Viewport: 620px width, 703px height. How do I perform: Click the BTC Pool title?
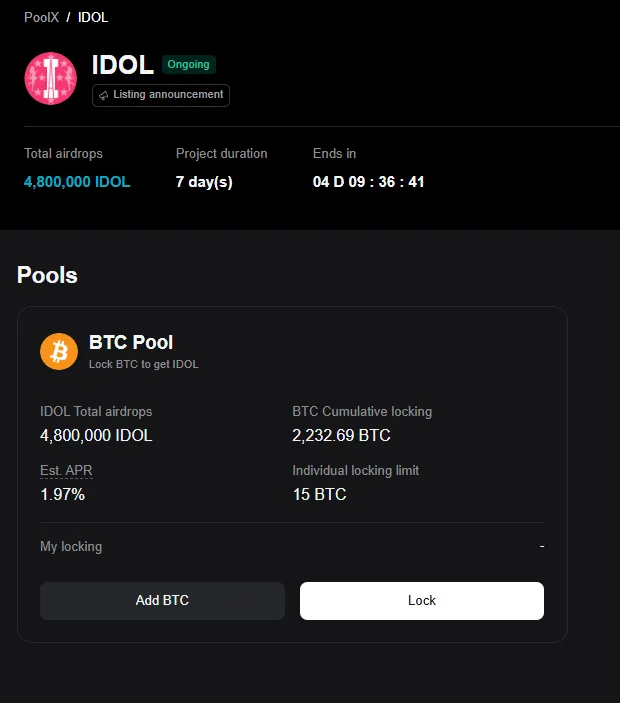tap(131, 343)
